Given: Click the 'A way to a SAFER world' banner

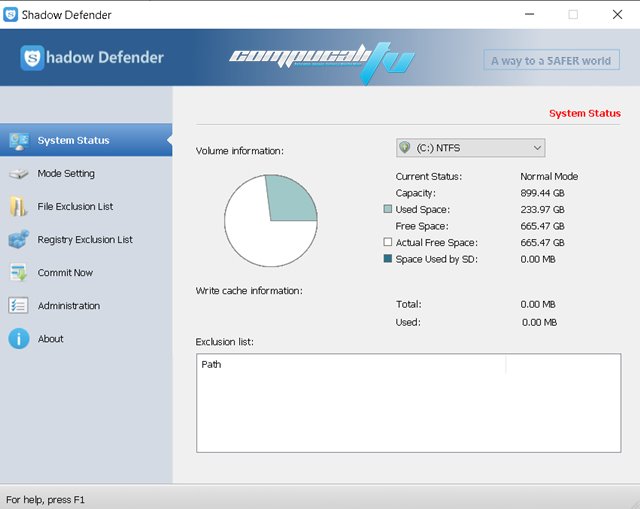Looking at the screenshot, I should (551, 60).
